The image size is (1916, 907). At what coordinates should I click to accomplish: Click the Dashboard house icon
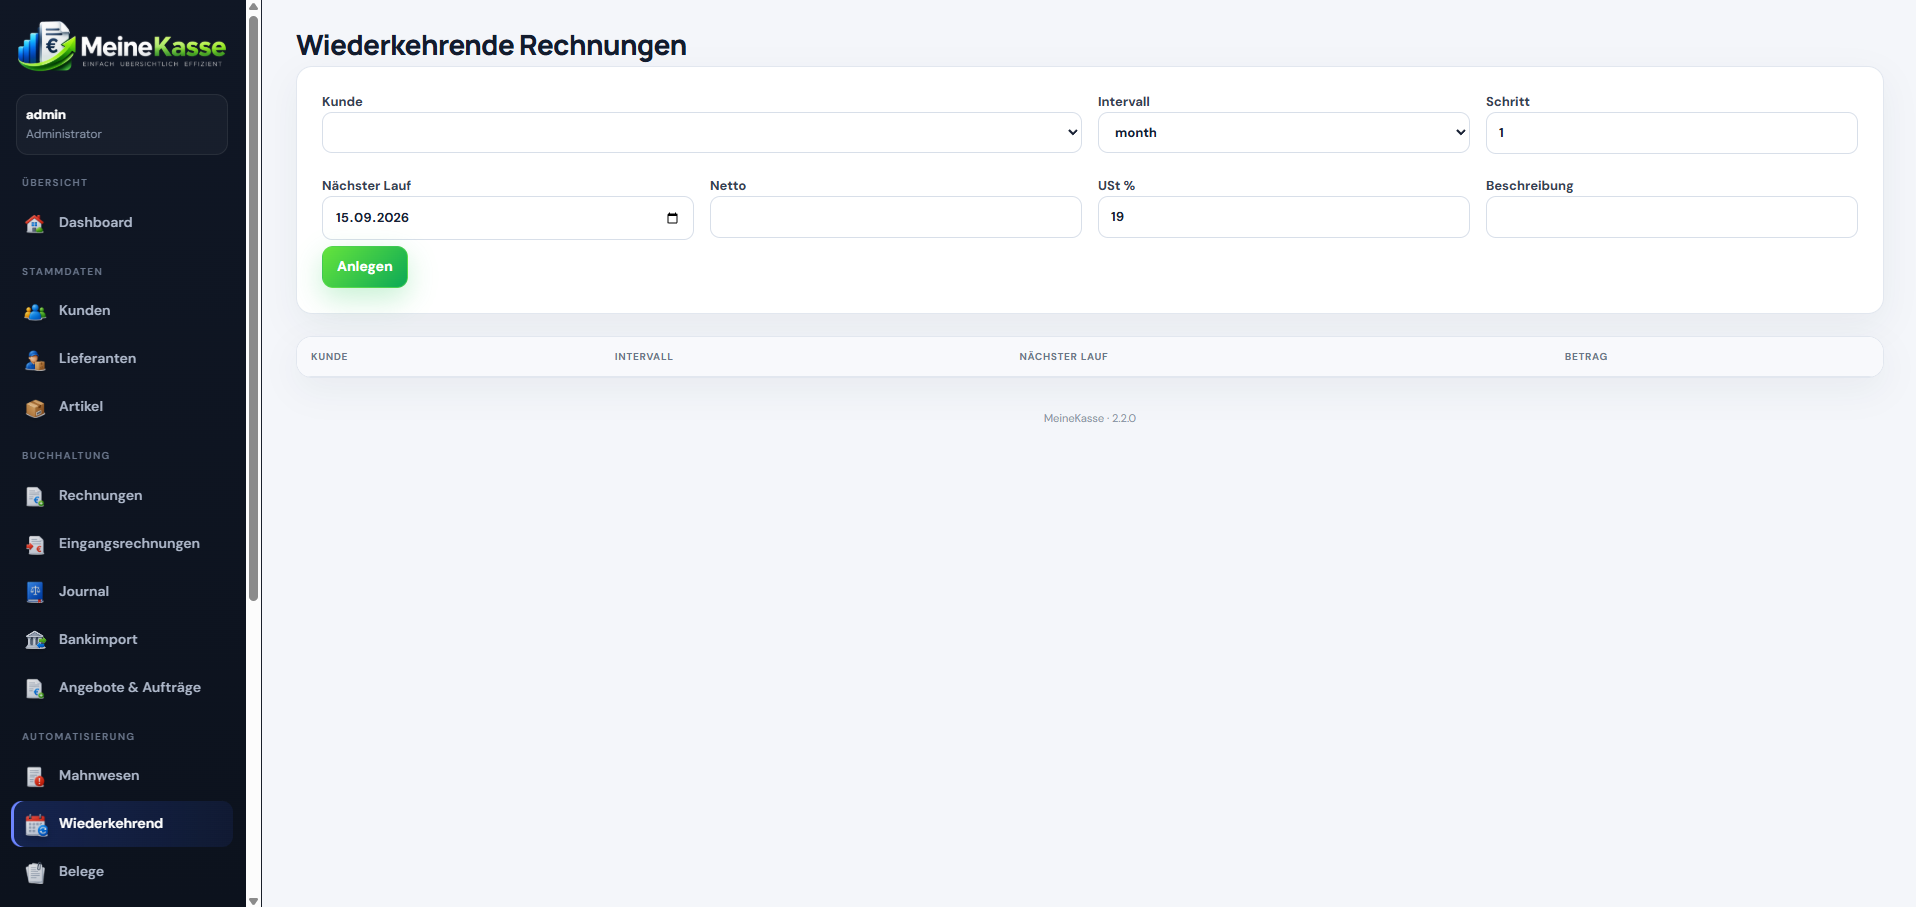[35, 223]
